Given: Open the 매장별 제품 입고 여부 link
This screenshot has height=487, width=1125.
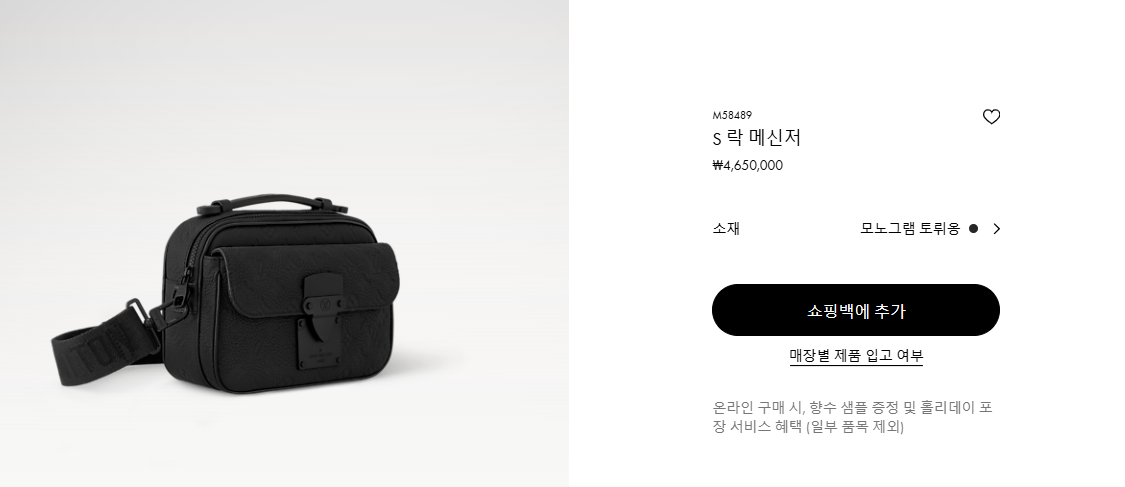Looking at the screenshot, I should pos(856,356).
